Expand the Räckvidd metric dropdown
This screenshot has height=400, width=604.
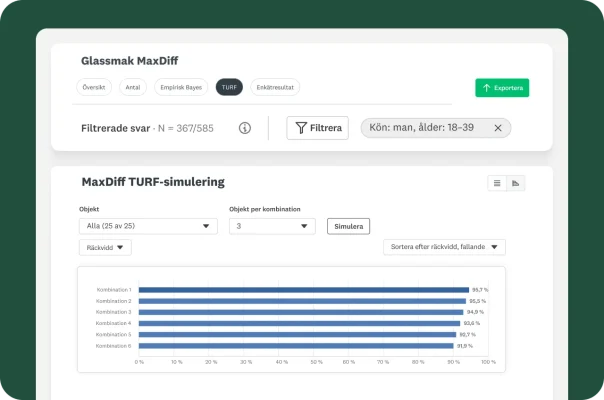(105, 247)
